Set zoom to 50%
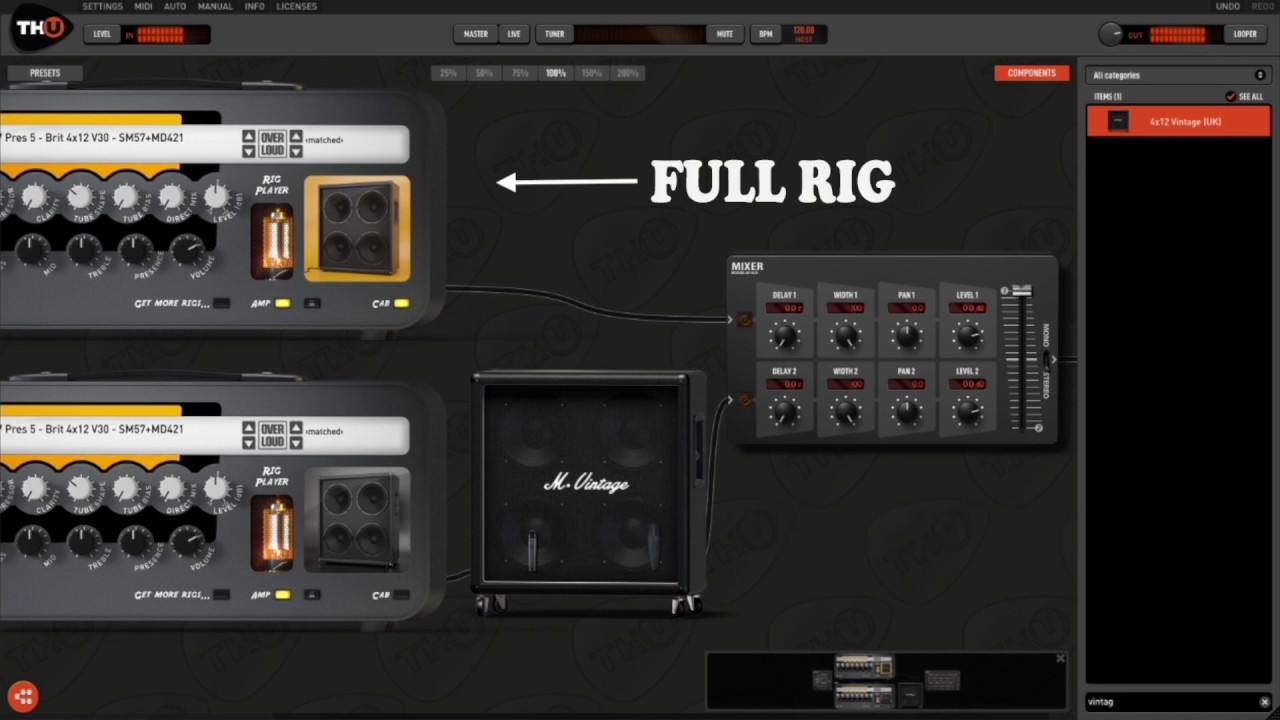Screen dimensions: 1280x720 pos(484,73)
